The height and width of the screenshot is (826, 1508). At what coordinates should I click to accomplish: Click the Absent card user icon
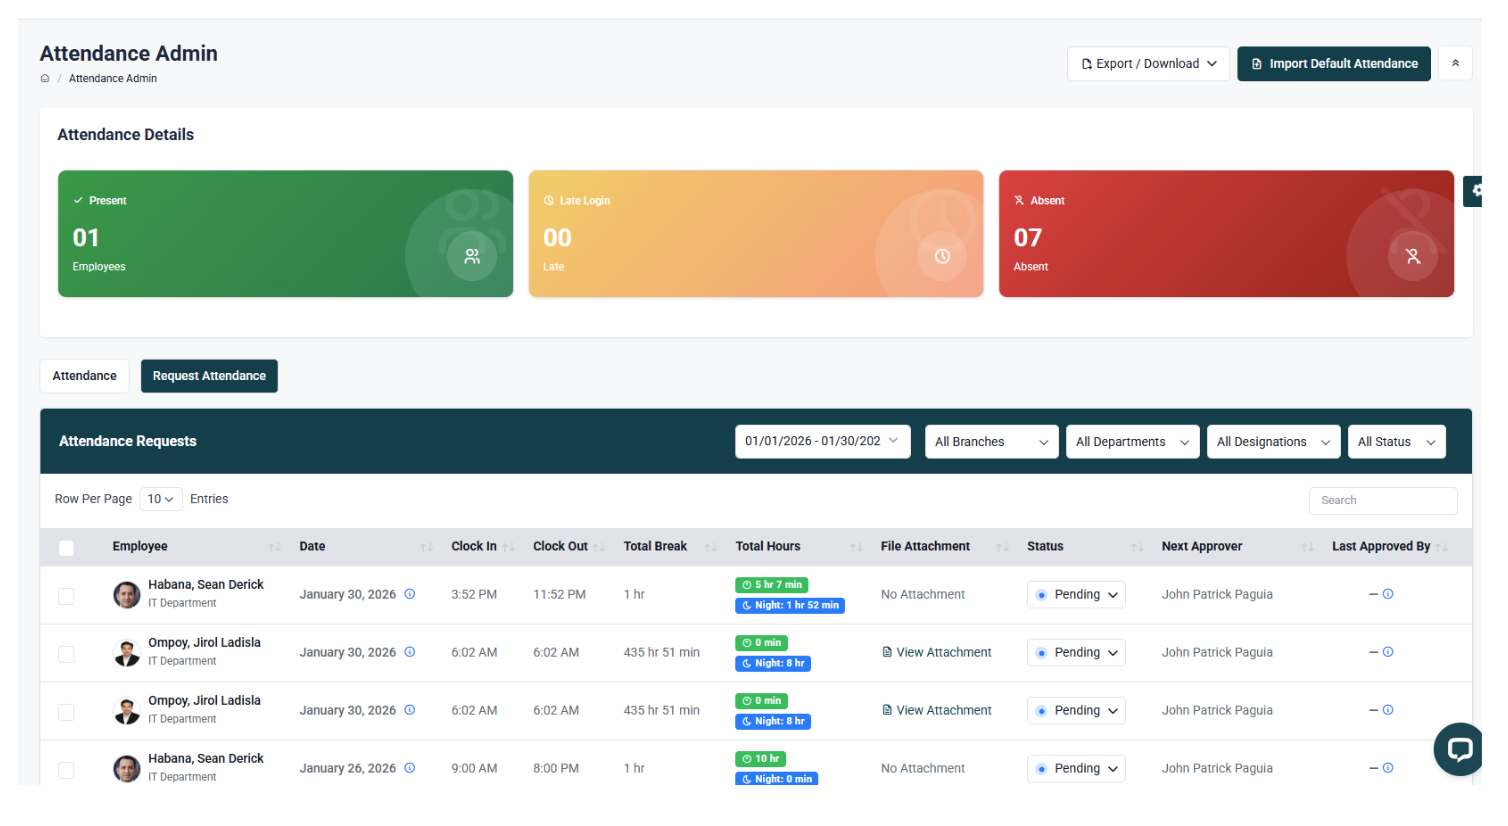pyautogui.click(x=1413, y=256)
